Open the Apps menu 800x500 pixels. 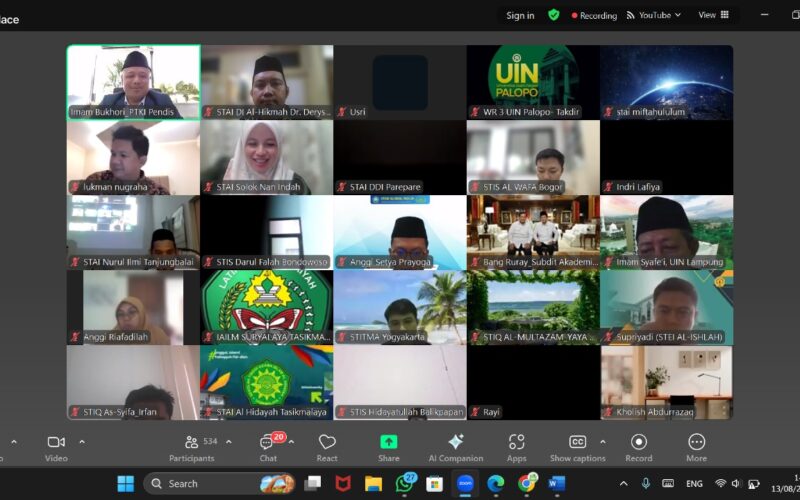click(516, 448)
